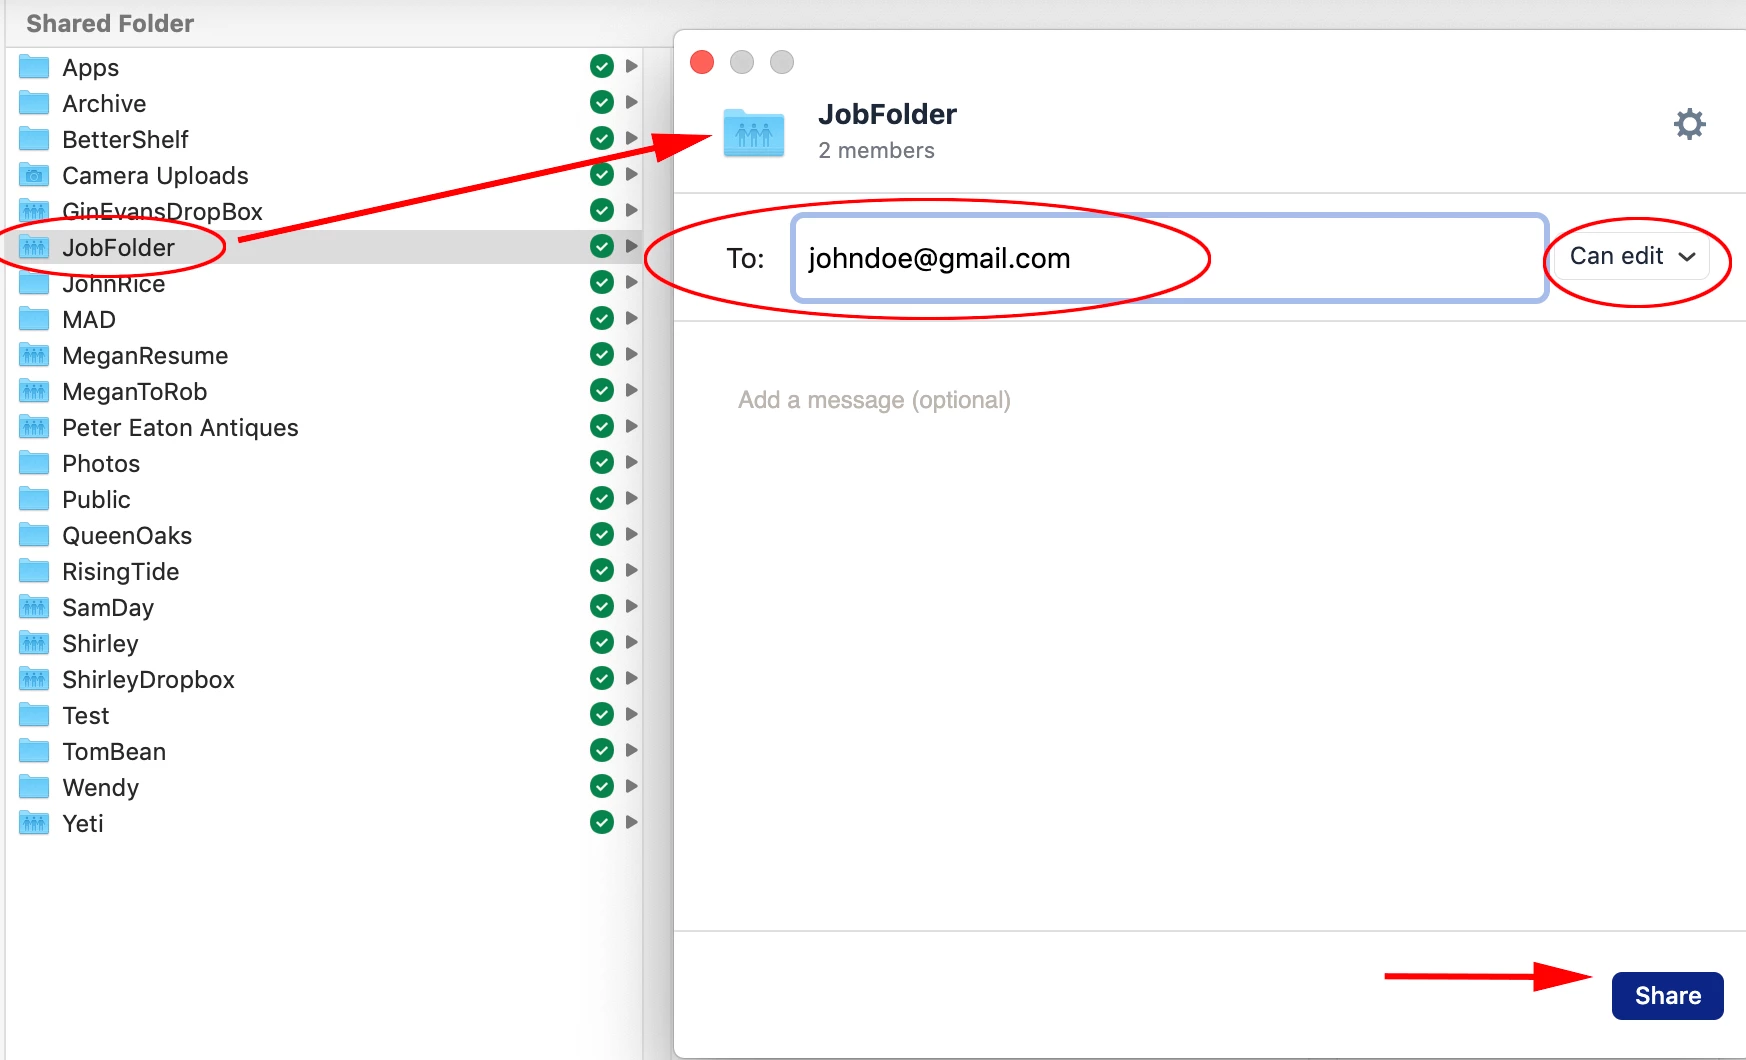This screenshot has height=1060, width=1746.
Task: Select the SamDay folder name
Action: 108,608
